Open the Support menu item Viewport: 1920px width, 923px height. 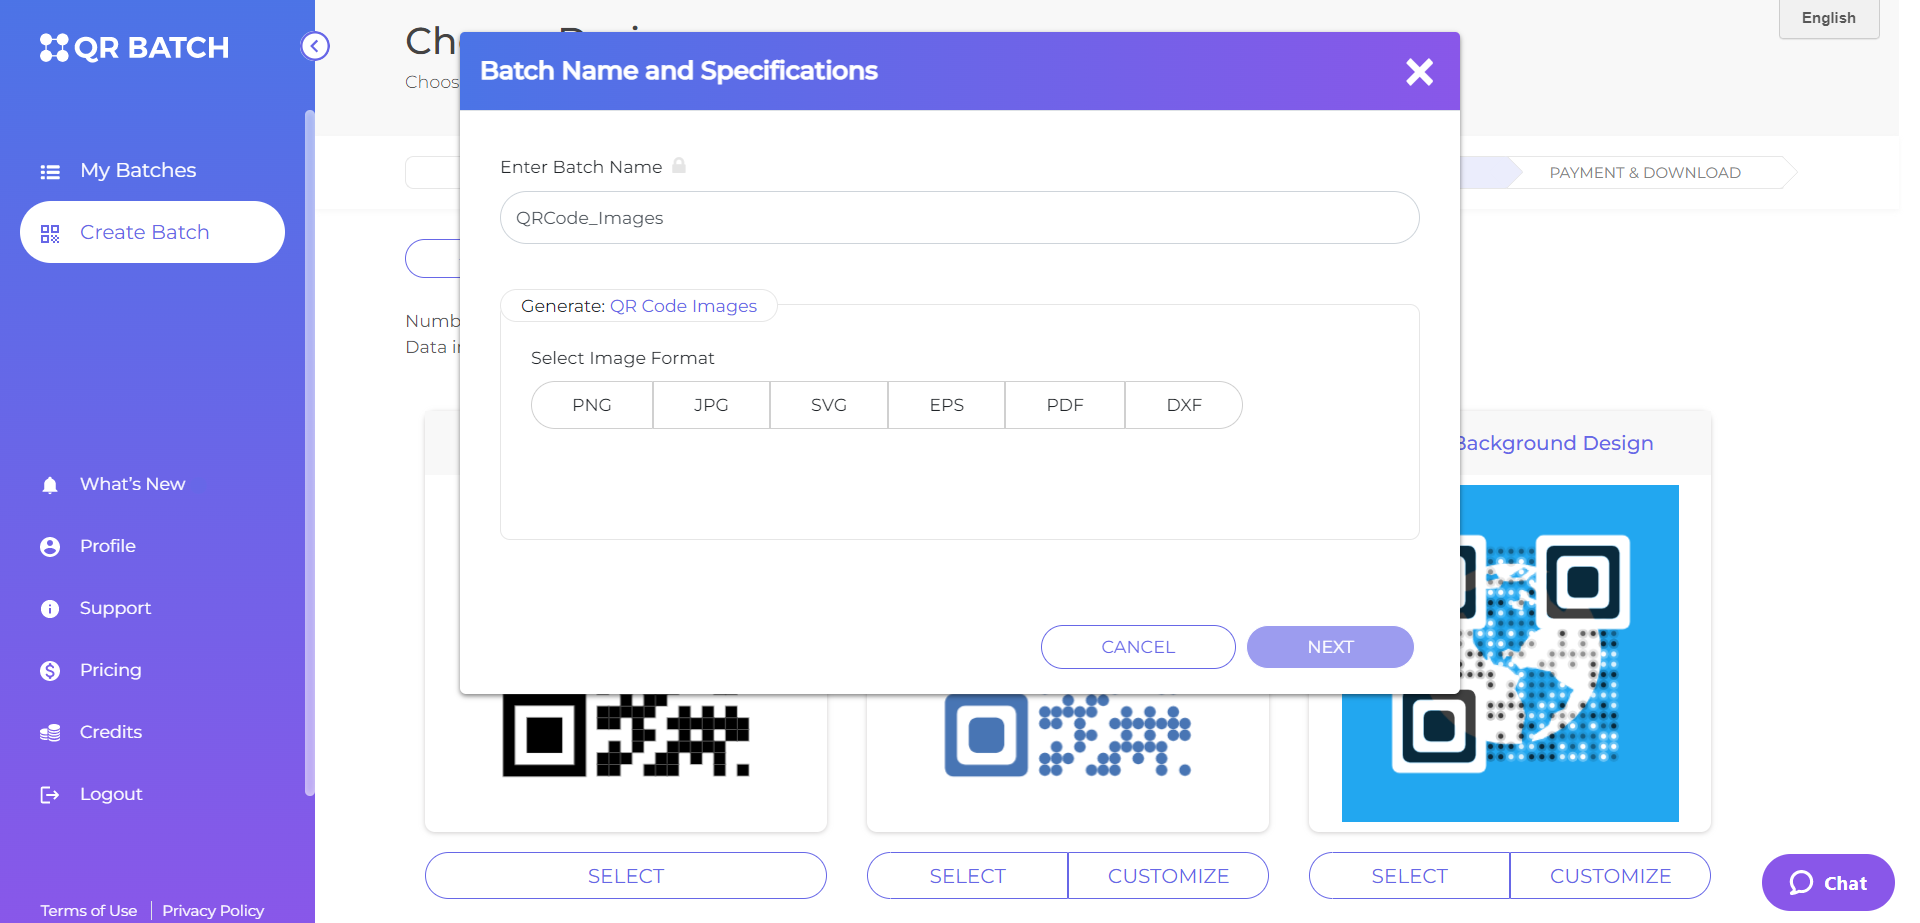pos(152,608)
